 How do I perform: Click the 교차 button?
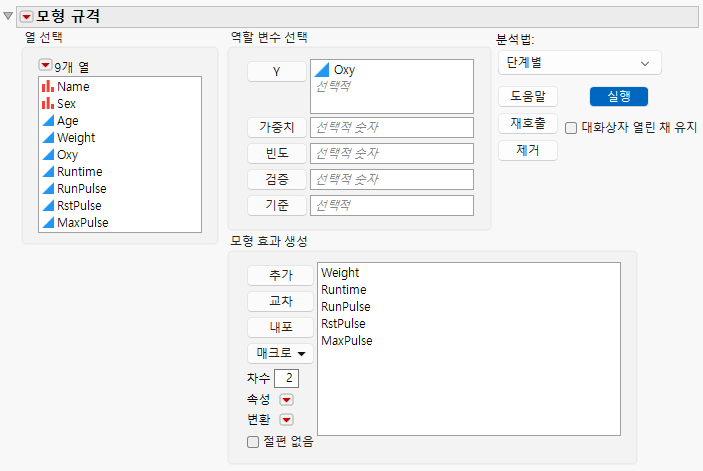click(280, 301)
